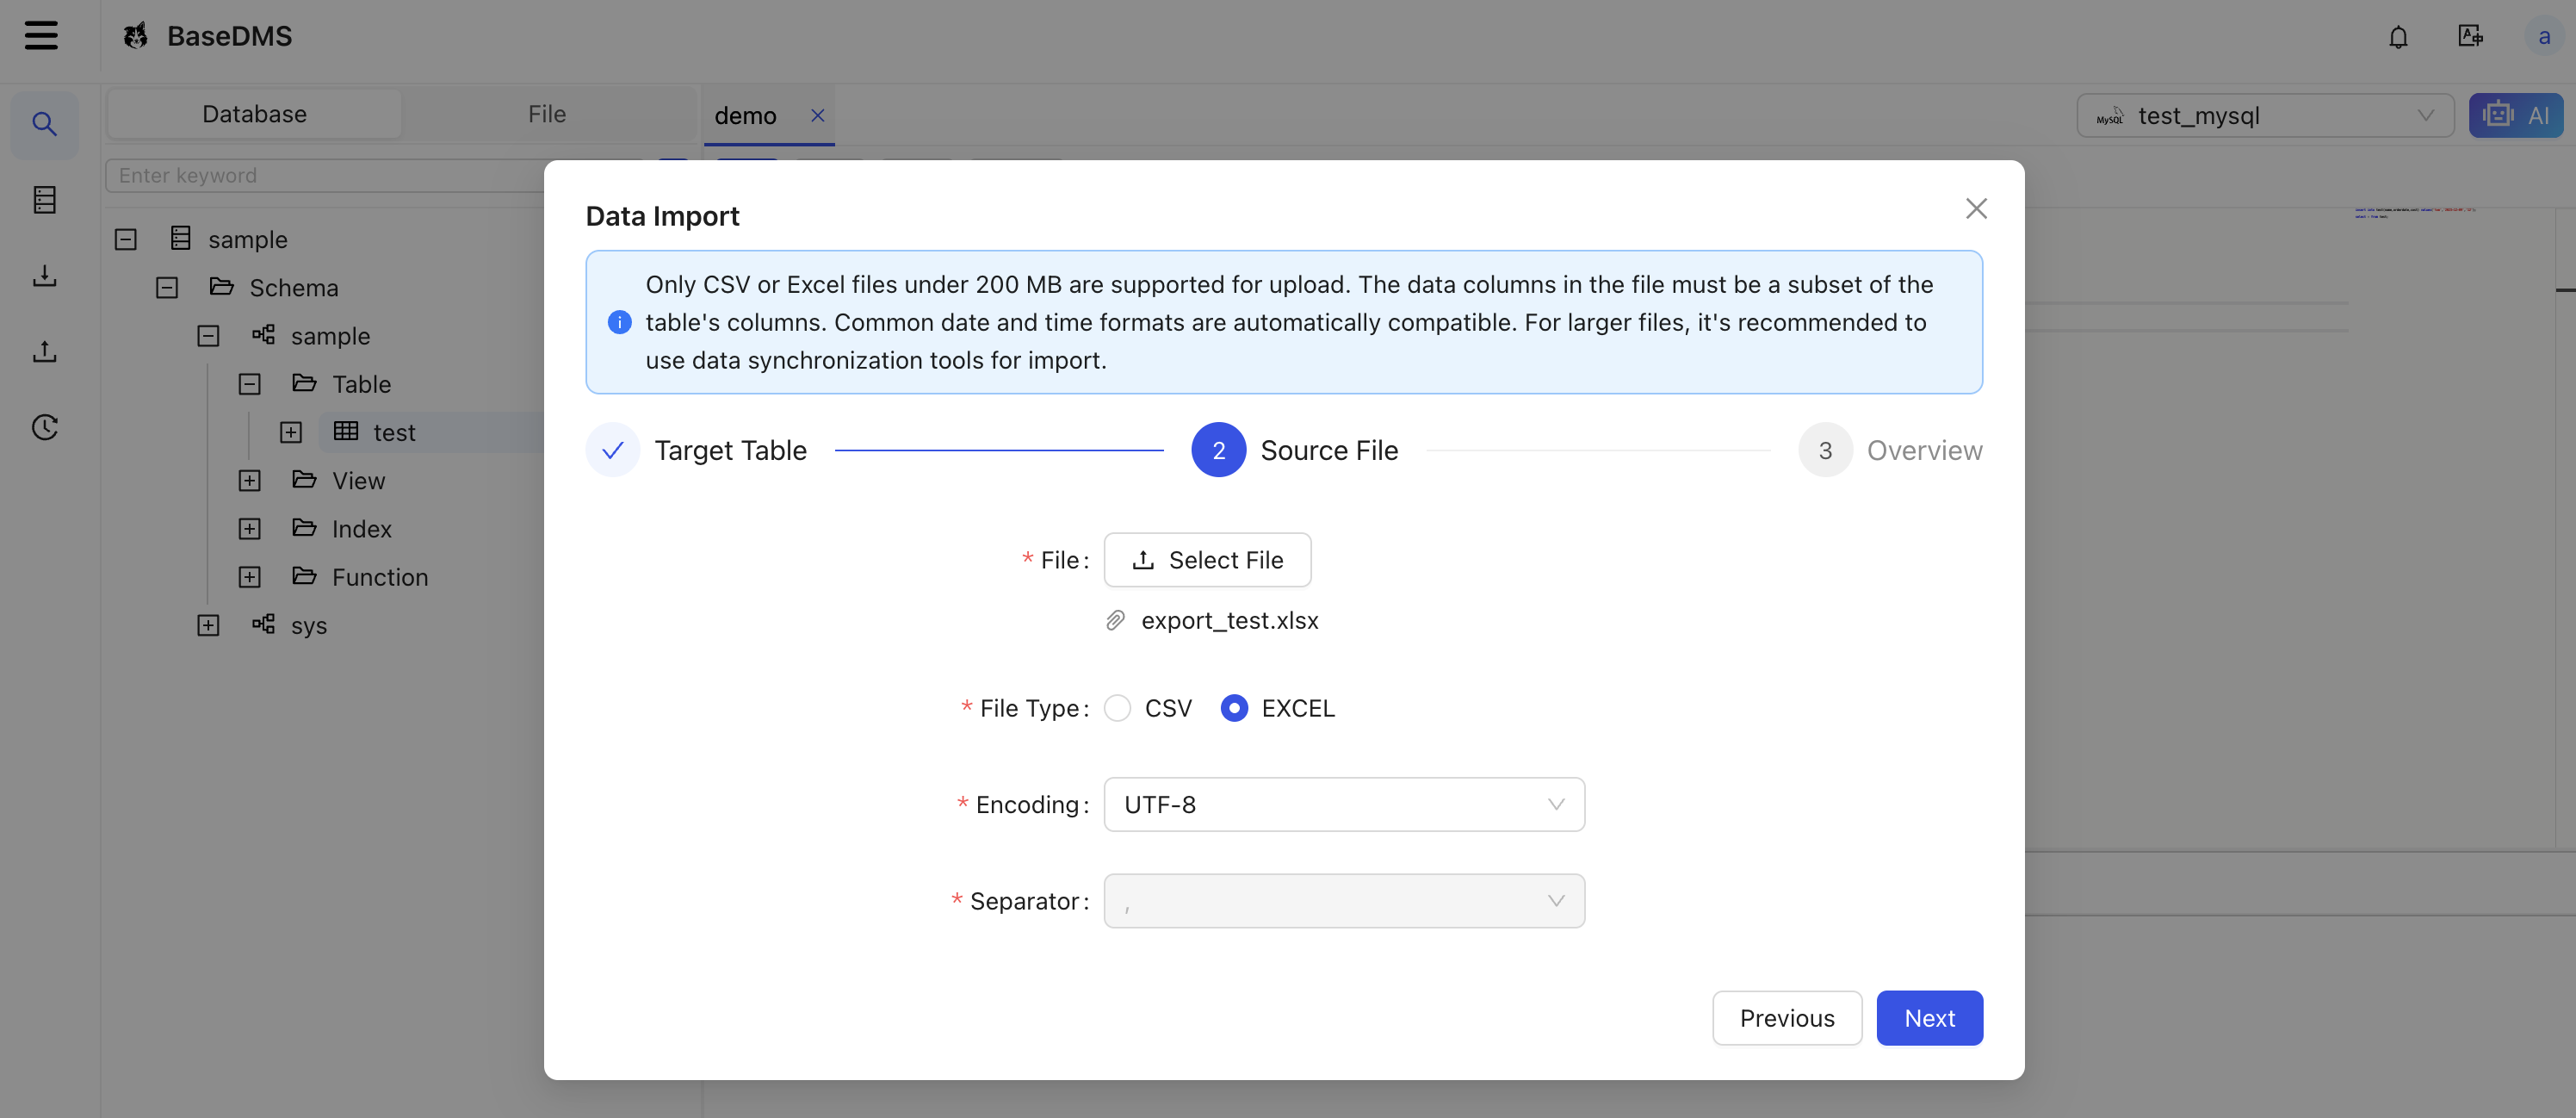2576x1118 pixels.
Task: Click the AI assistant button
Action: click(2515, 115)
